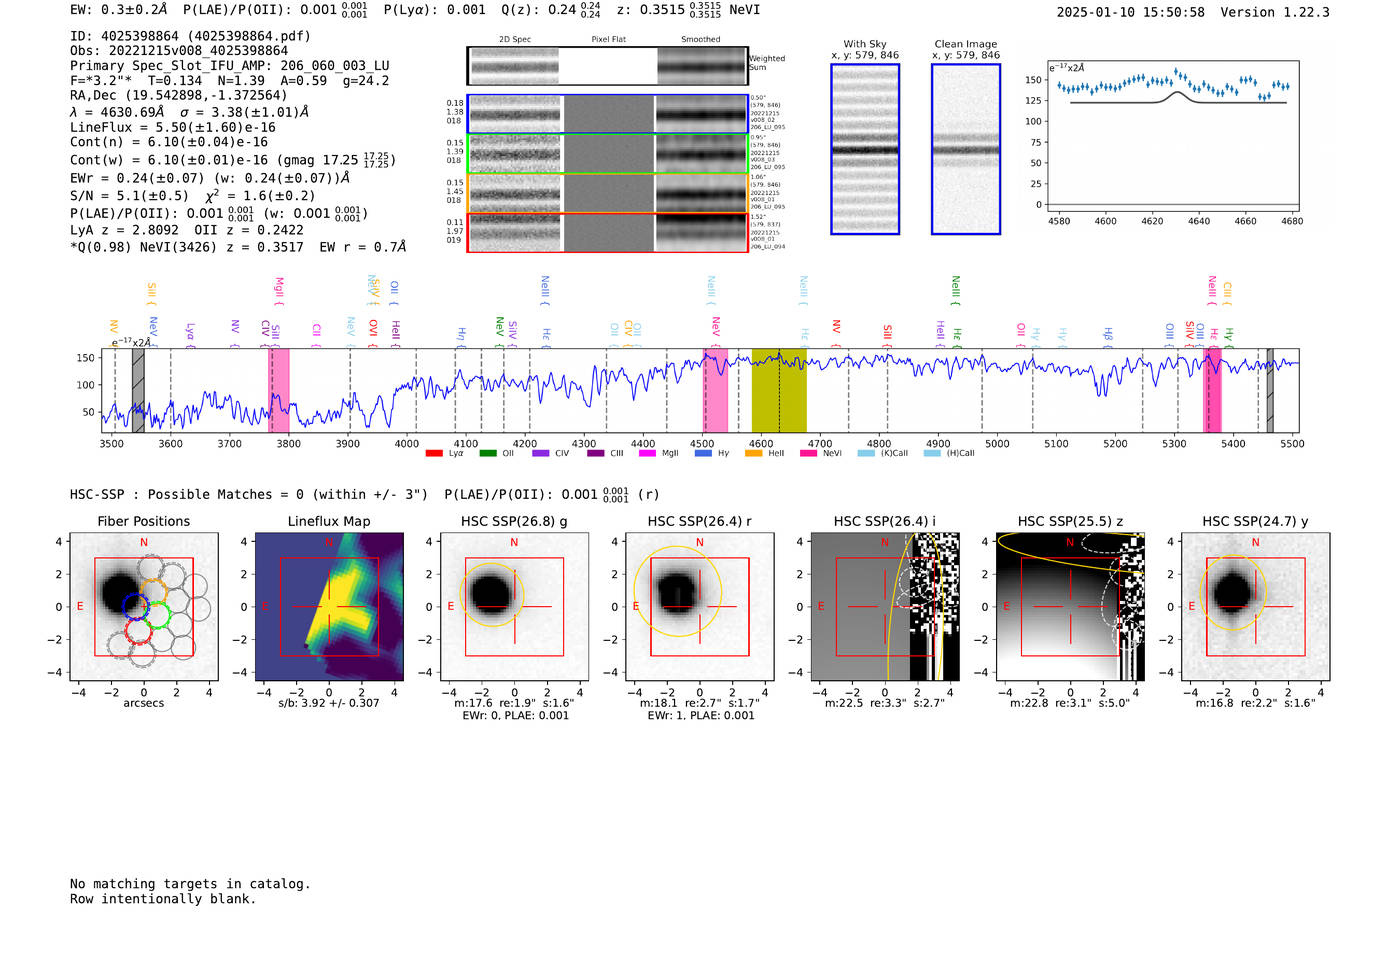Click the Lyα red legend swatch
The image size is (1400, 953).
pos(434,453)
